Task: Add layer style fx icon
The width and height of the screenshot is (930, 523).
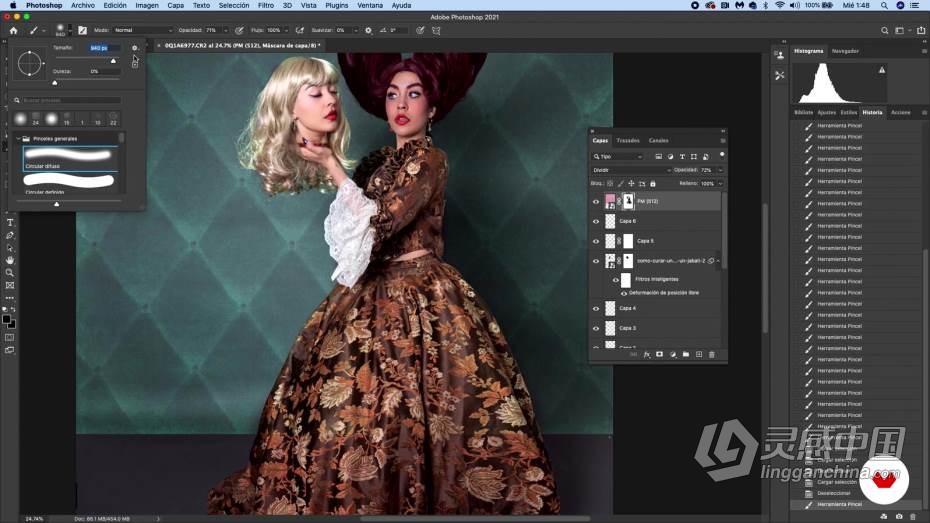Action: (x=646, y=355)
